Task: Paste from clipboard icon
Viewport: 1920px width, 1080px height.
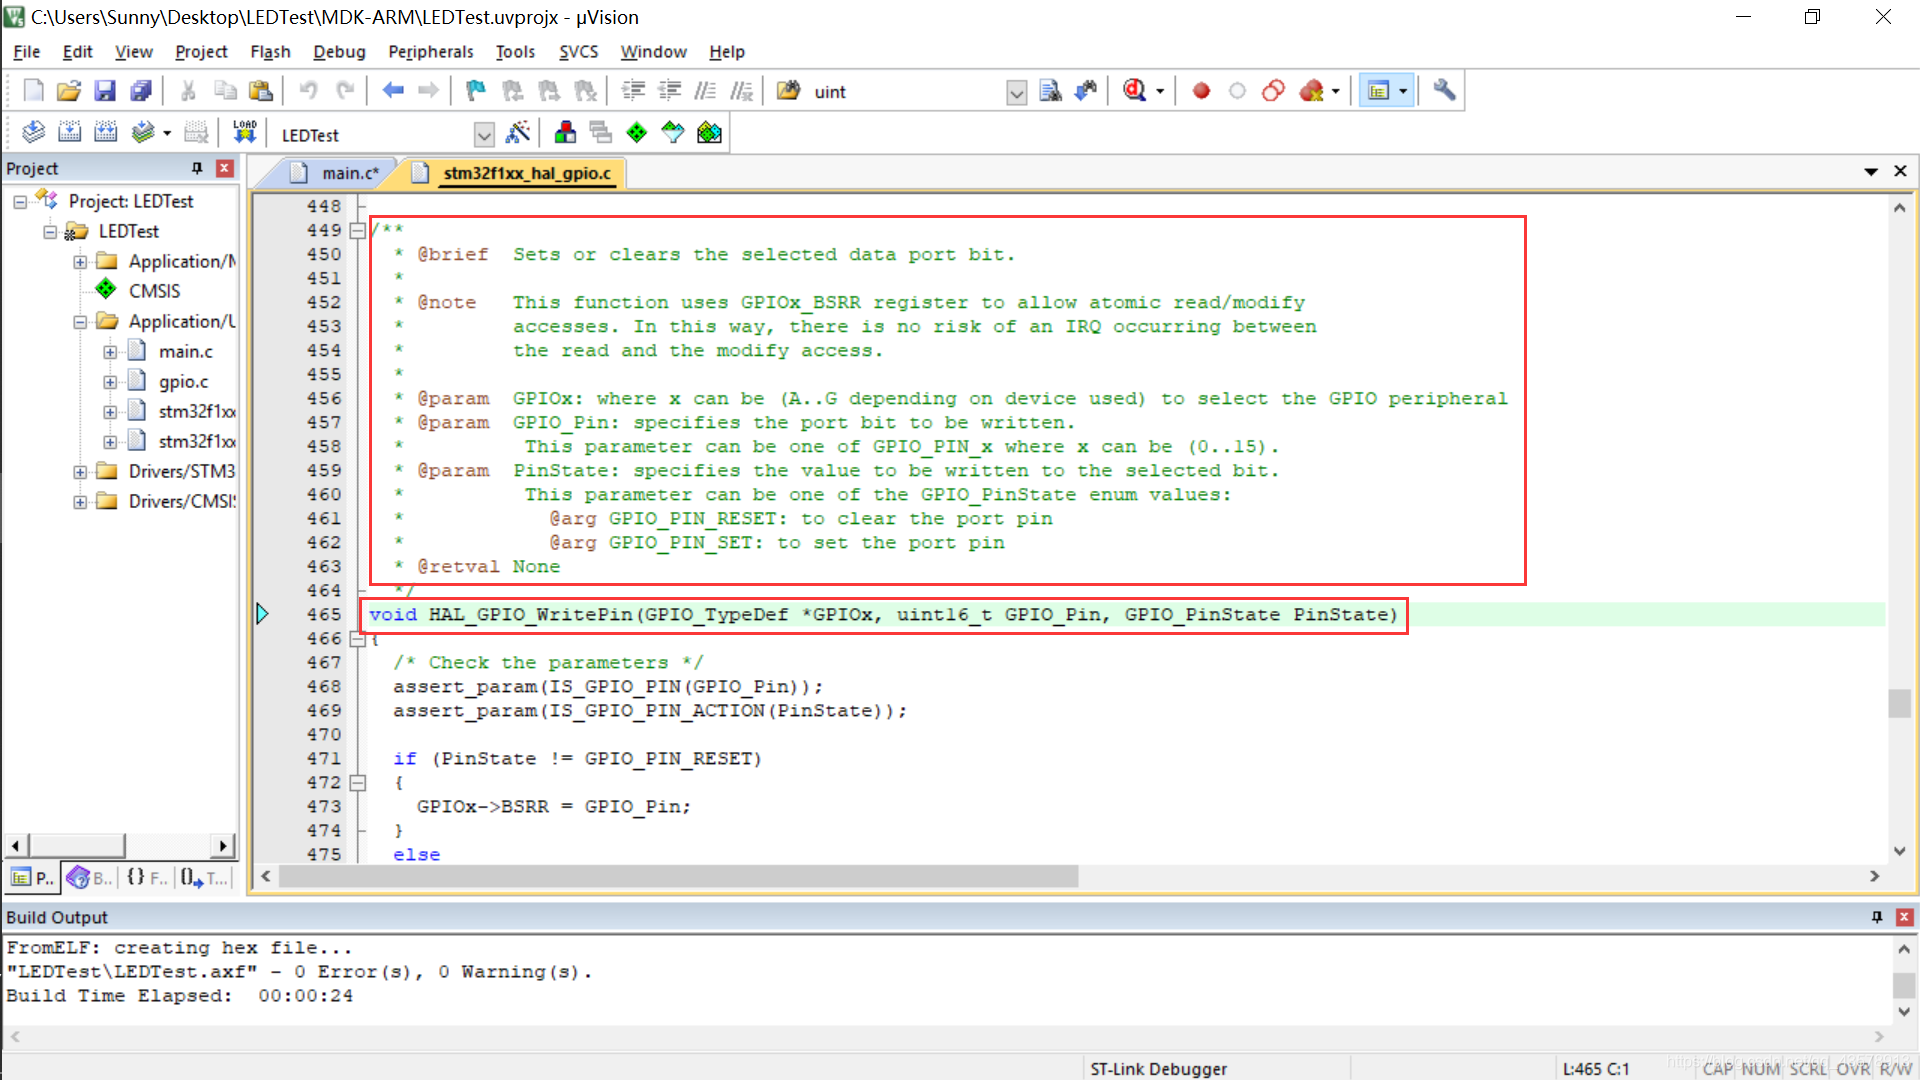Action: (261, 91)
